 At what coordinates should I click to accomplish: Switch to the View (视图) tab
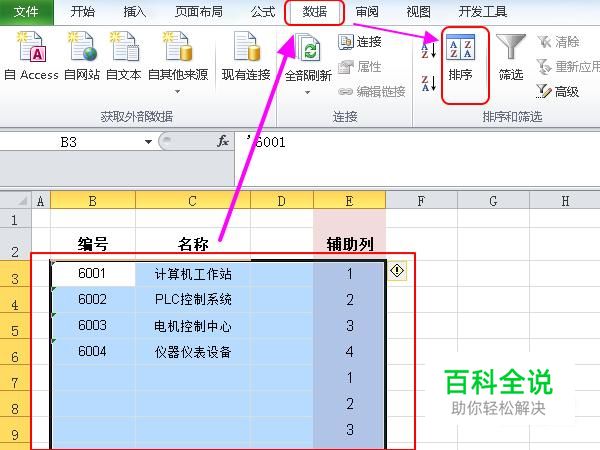coord(418,12)
